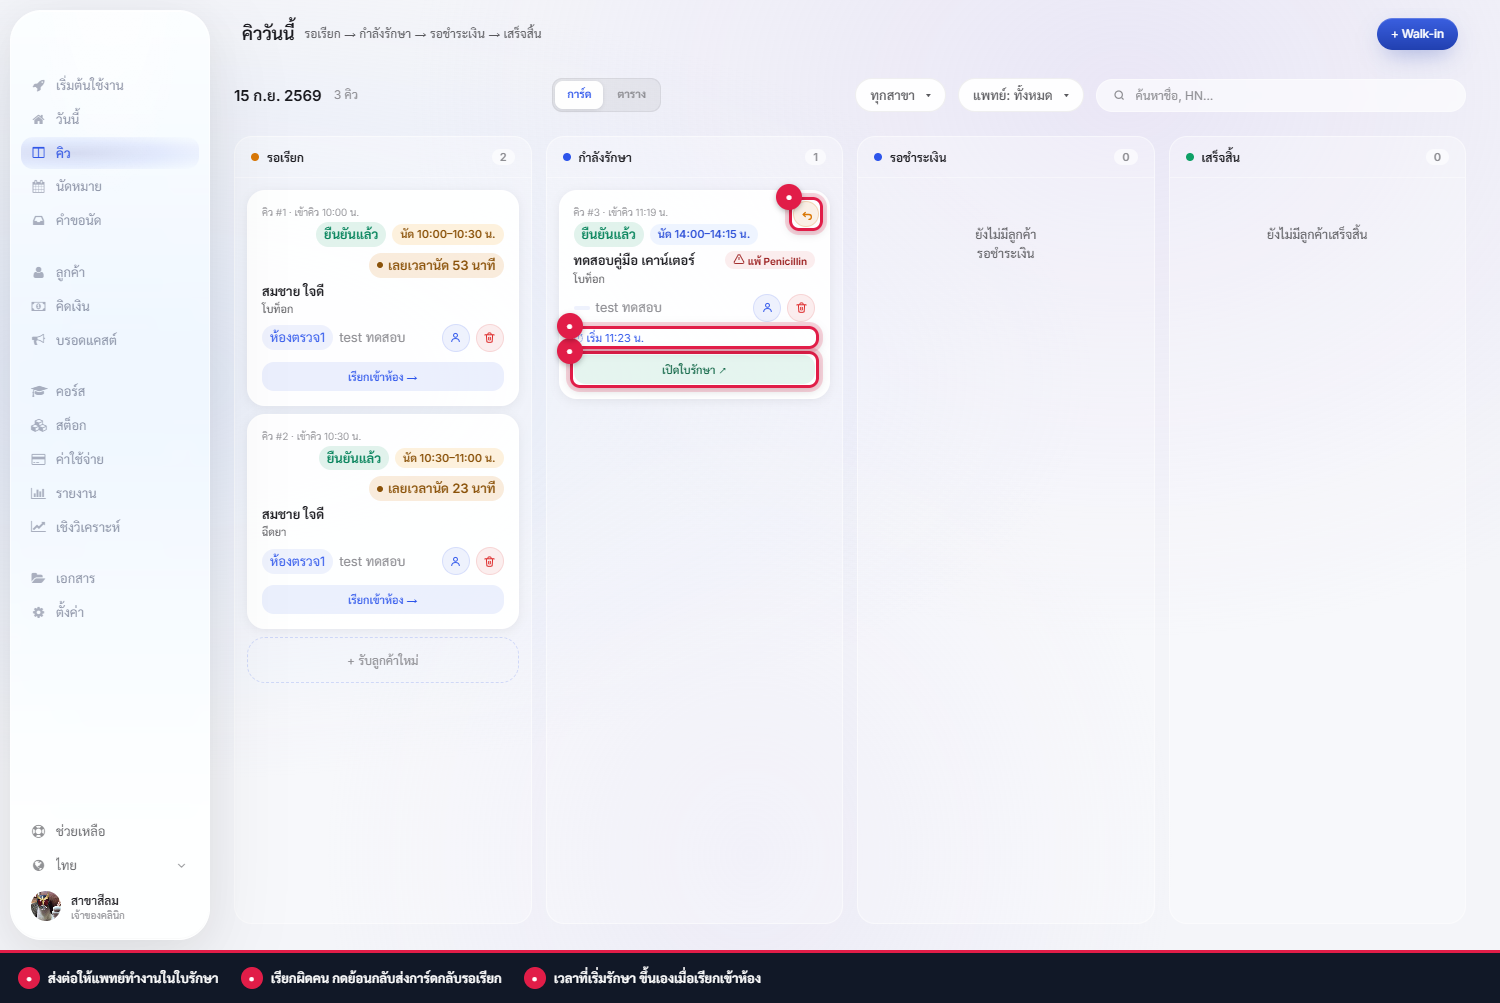
Task: Select the คิว menu item in sidebar
Action: coord(110,153)
